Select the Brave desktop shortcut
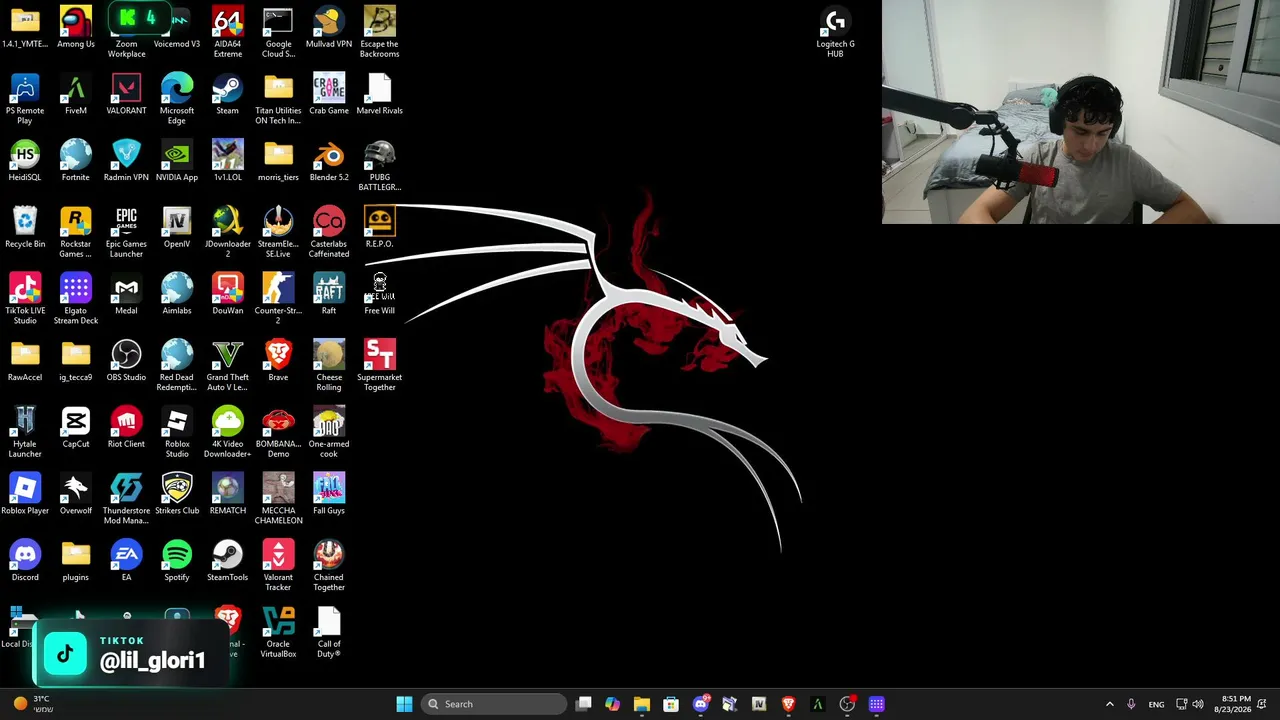Screen dimensions: 1280x720 point(278,361)
